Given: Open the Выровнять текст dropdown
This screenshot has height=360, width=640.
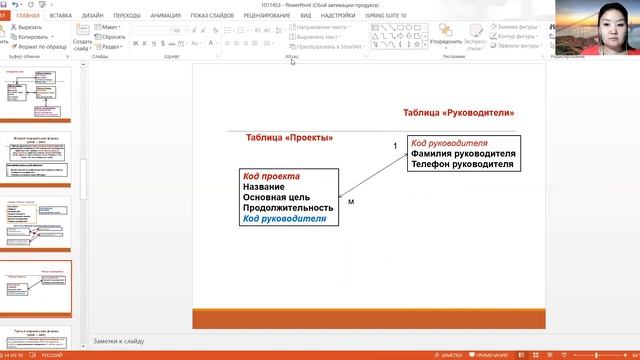Looking at the screenshot, I should 315,37.
